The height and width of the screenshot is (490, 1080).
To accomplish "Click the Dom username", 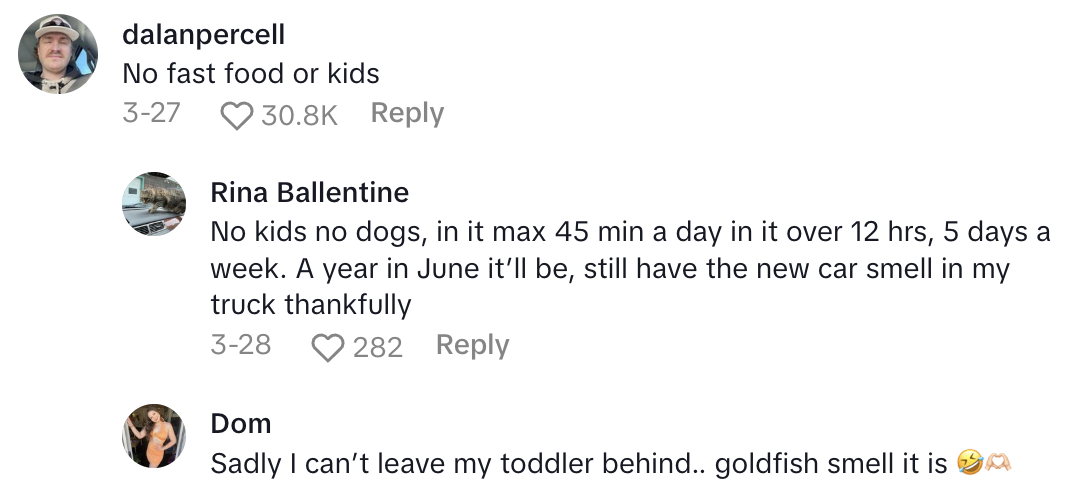I will click(240, 423).
